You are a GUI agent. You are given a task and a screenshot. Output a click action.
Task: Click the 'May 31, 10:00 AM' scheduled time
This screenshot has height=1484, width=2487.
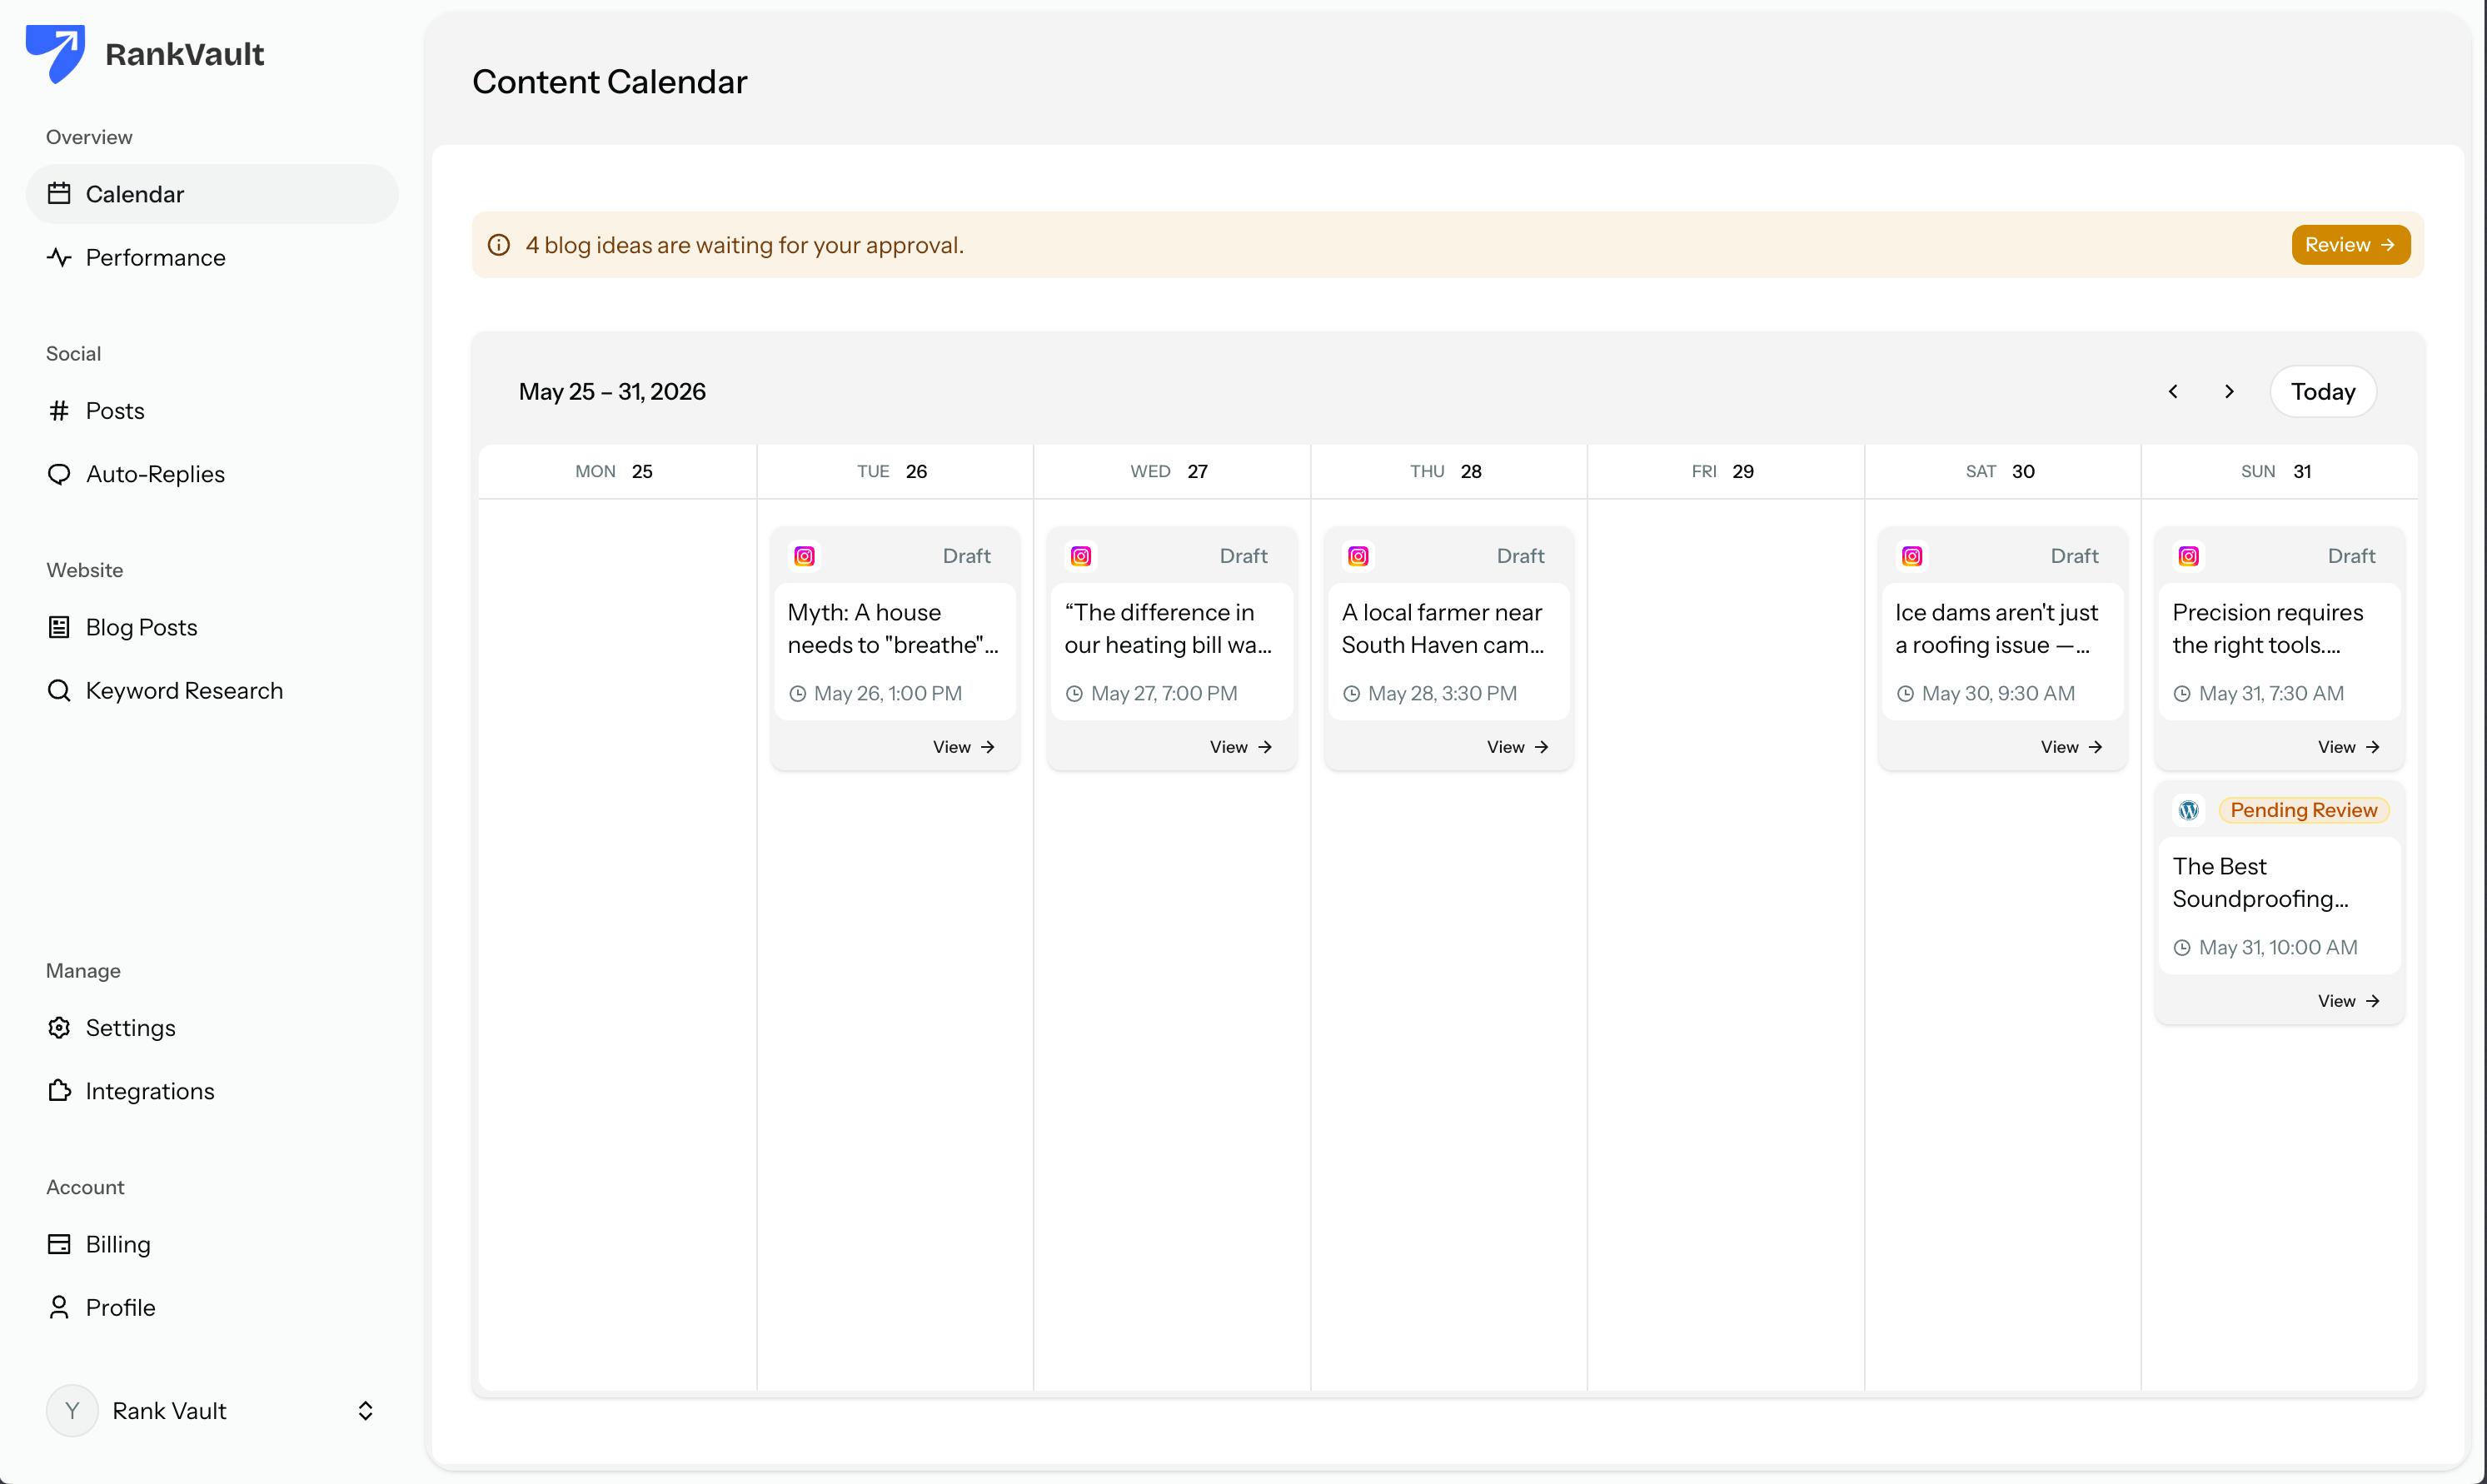[2278, 947]
